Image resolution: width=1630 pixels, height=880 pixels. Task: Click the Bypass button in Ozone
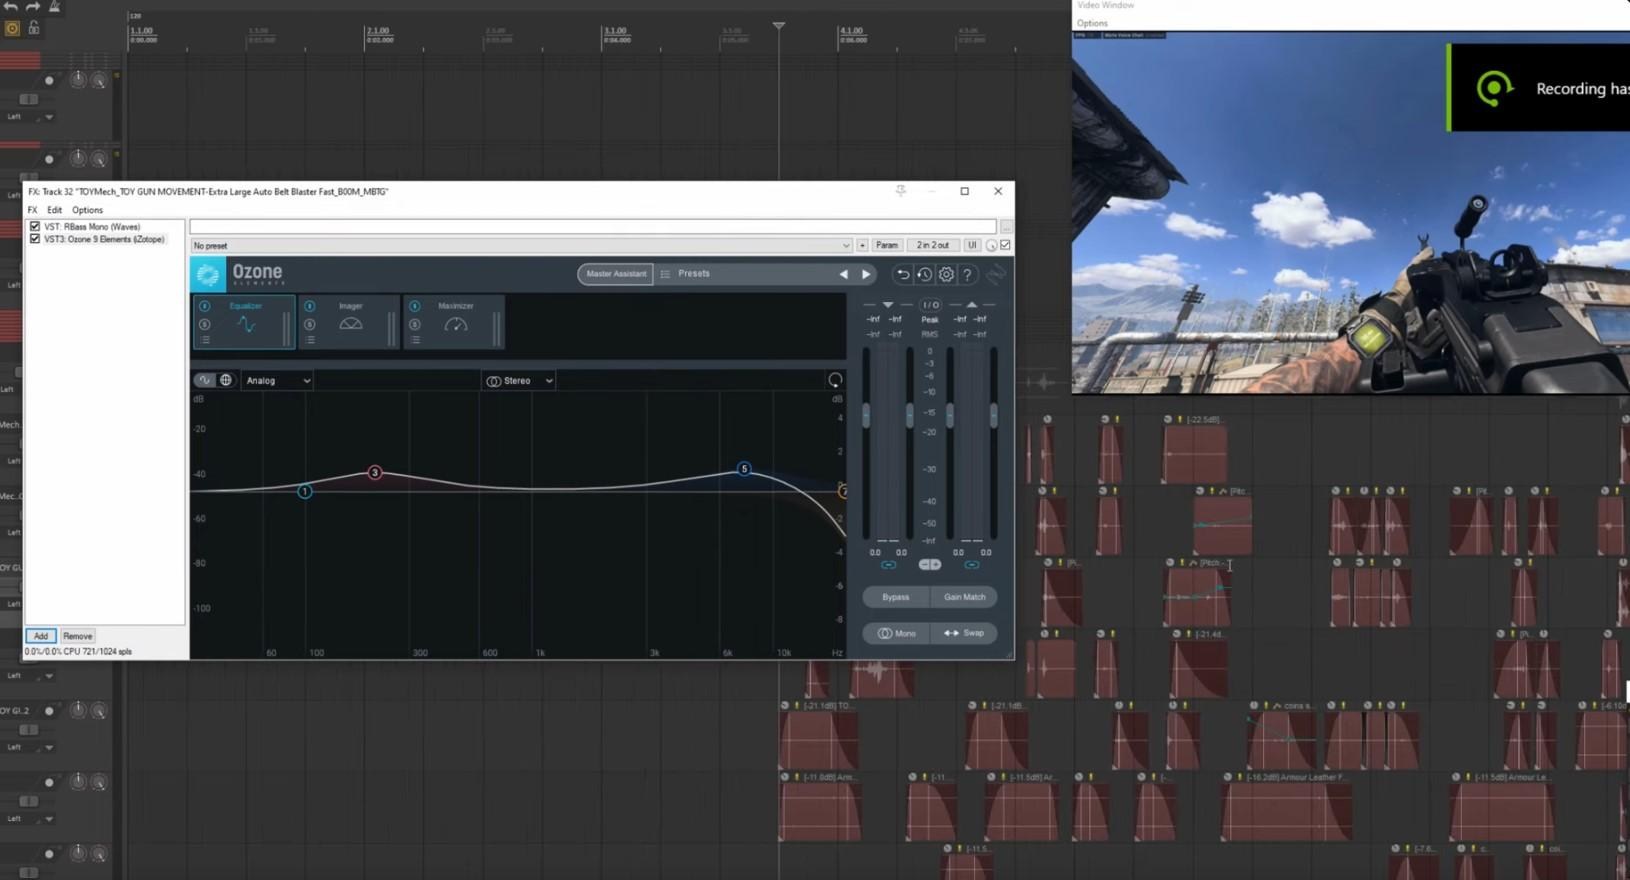click(x=896, y=597)
